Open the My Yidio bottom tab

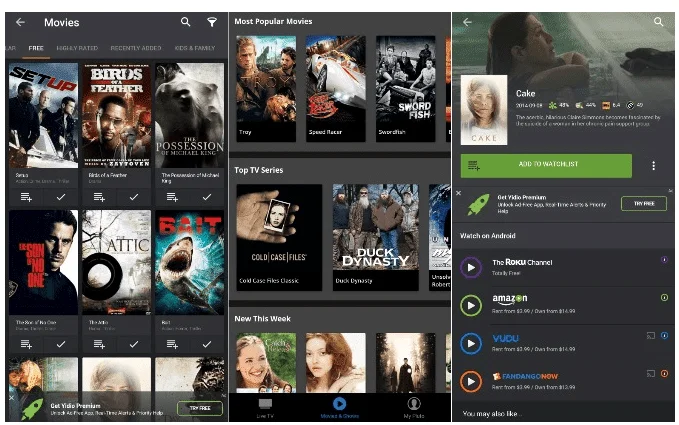413,407
